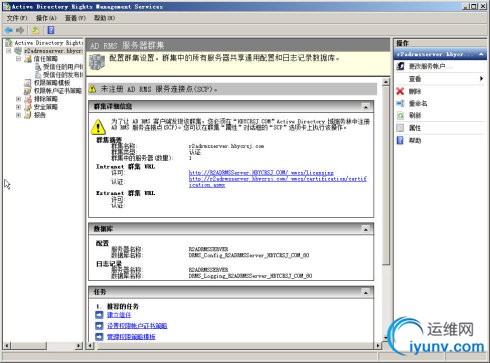This screenshot has width=490, height=363.
Task: Click the 受信任的发布域 tree icon
Action: click(x=38, y=75)
